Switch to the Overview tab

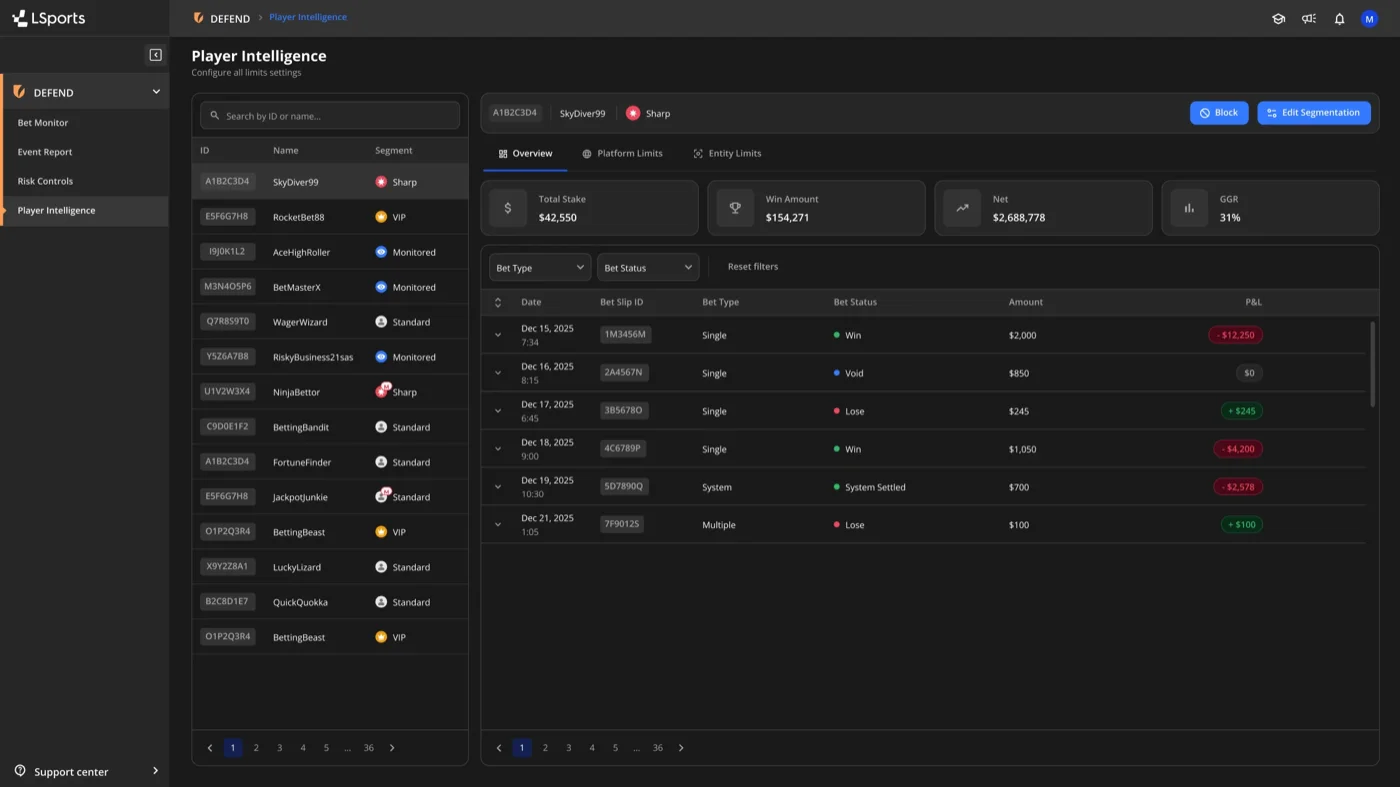[525, 154]
